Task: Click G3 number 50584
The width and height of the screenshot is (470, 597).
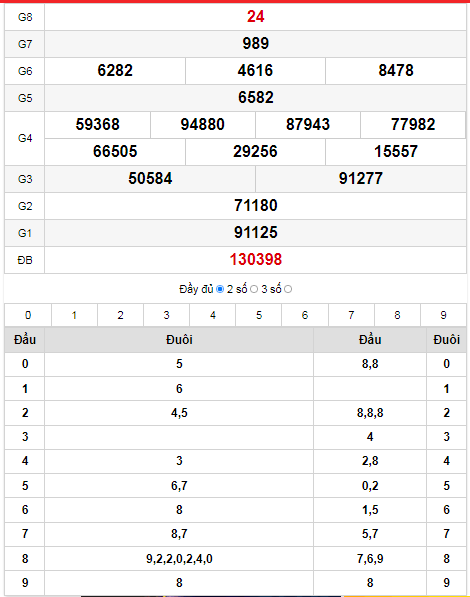Action: 150,179
